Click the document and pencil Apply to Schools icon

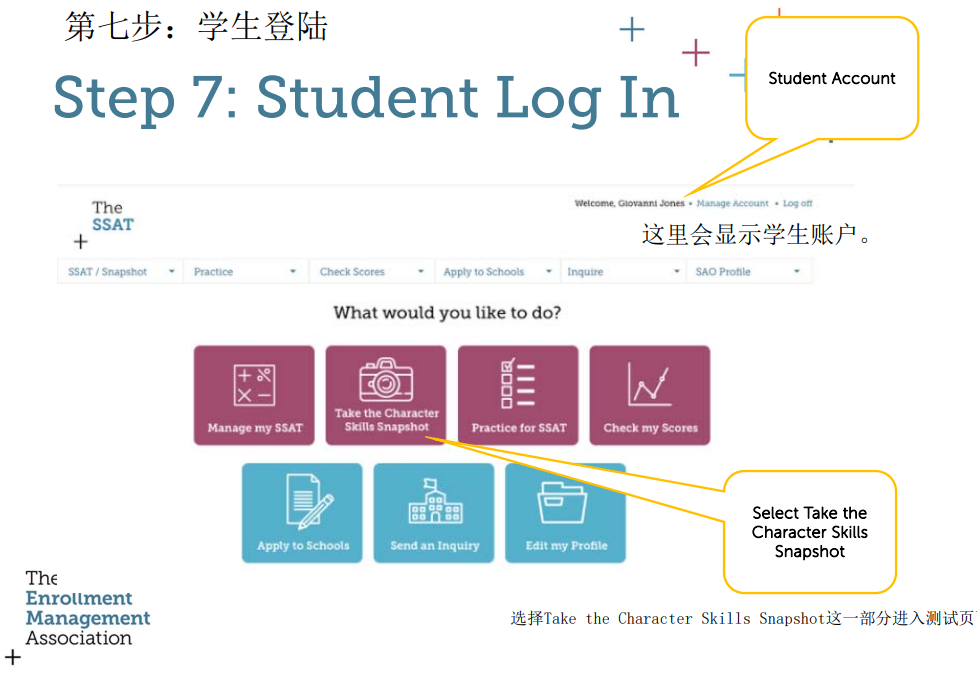310,502
